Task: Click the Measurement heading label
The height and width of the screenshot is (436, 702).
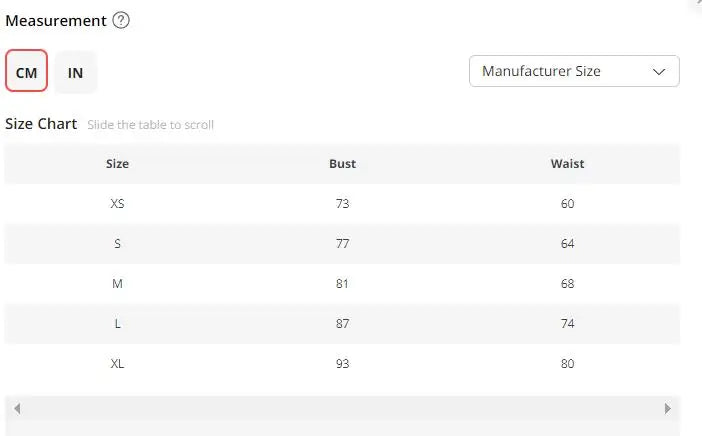Action: 56,21
